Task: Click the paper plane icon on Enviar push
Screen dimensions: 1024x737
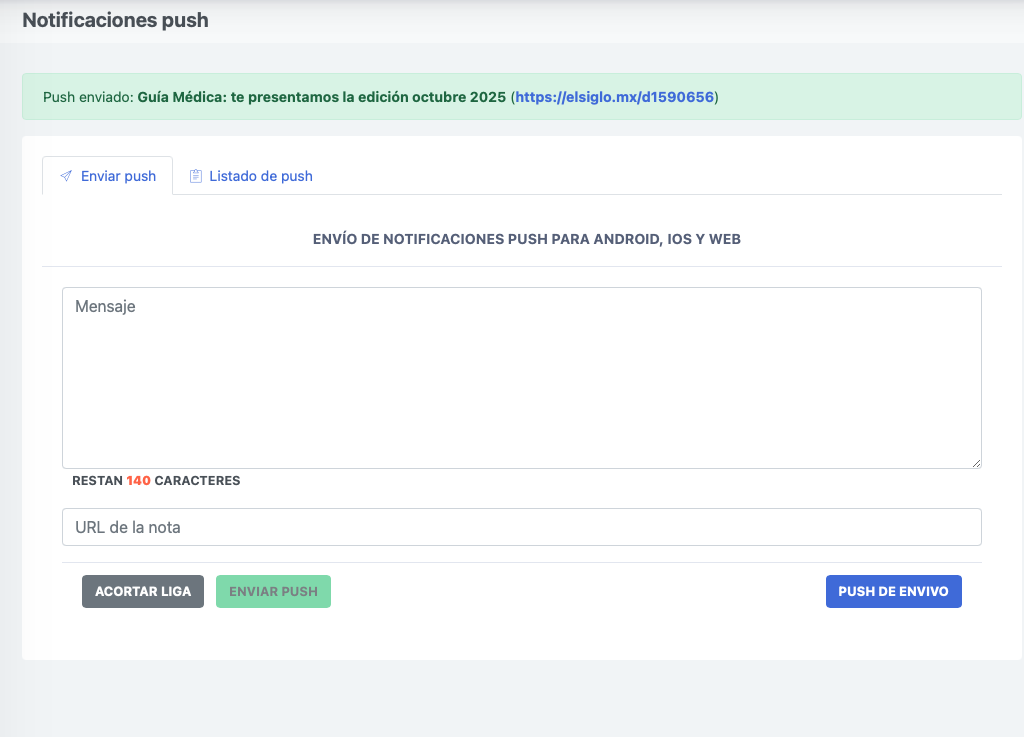Action: pyautogui.click(x=66, y=176)
